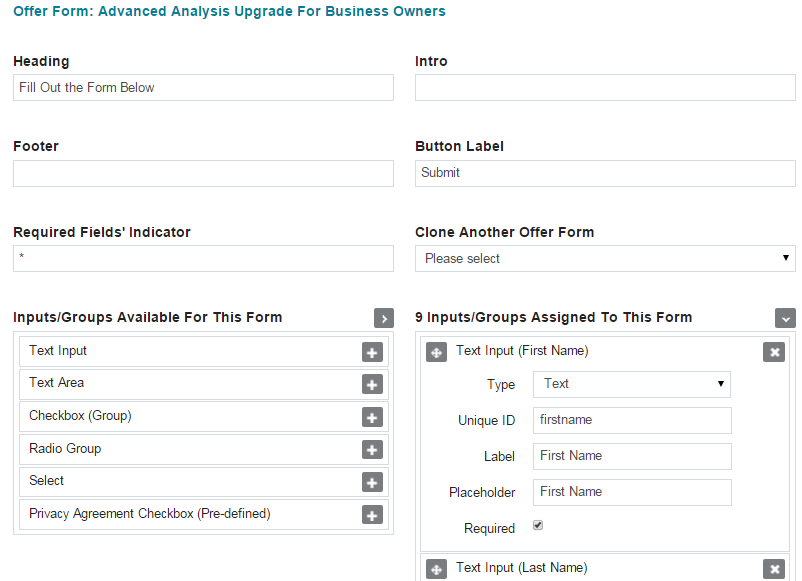Click the arrow button beside available inputs

click(384, 318)
